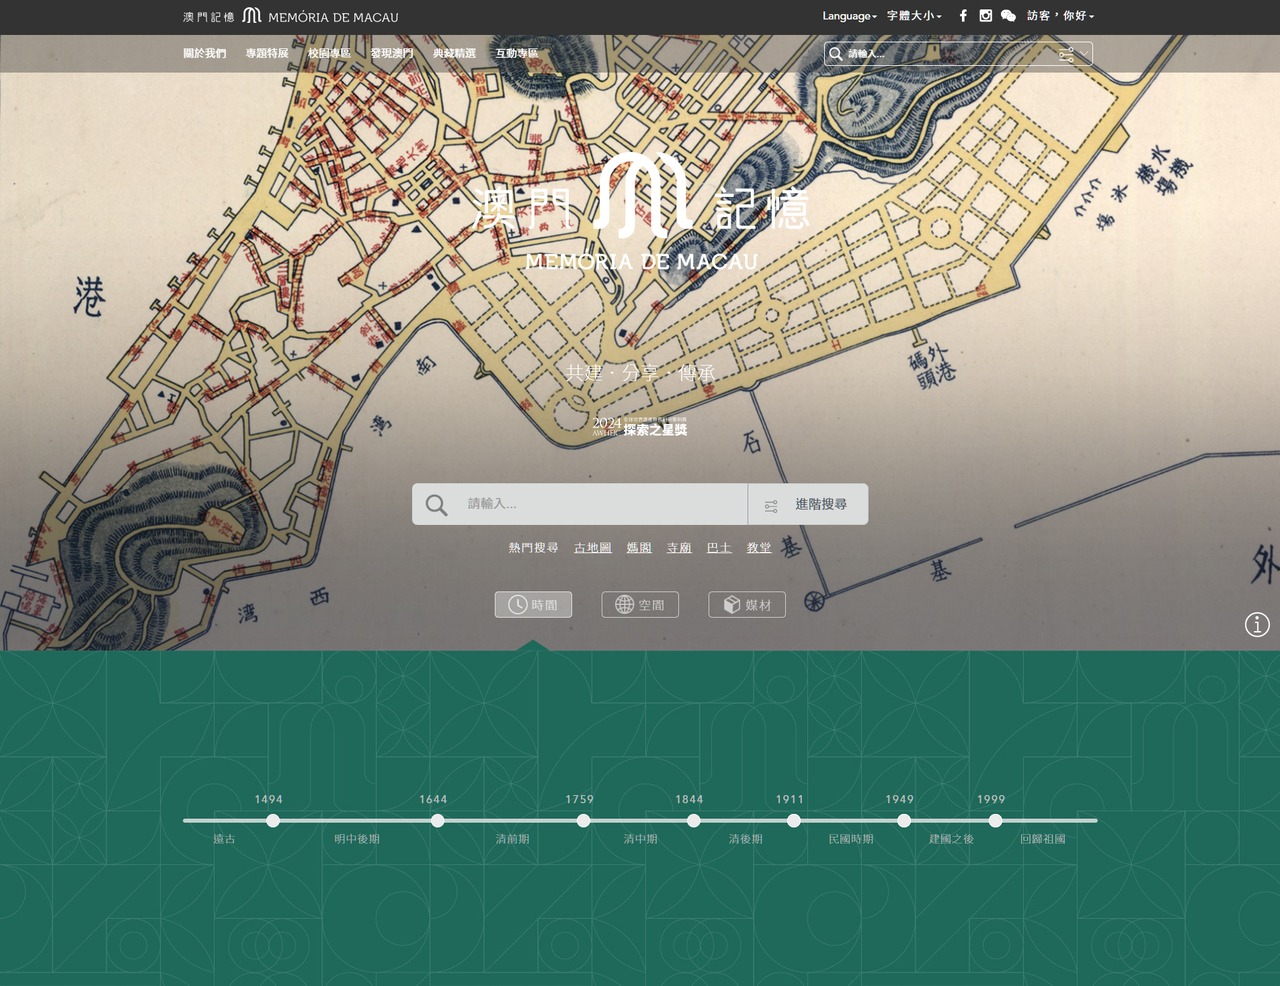Viewport: 1280px width, 986px height.
Task: Open the Instagram icon in header
Action: tap(986, 16)
